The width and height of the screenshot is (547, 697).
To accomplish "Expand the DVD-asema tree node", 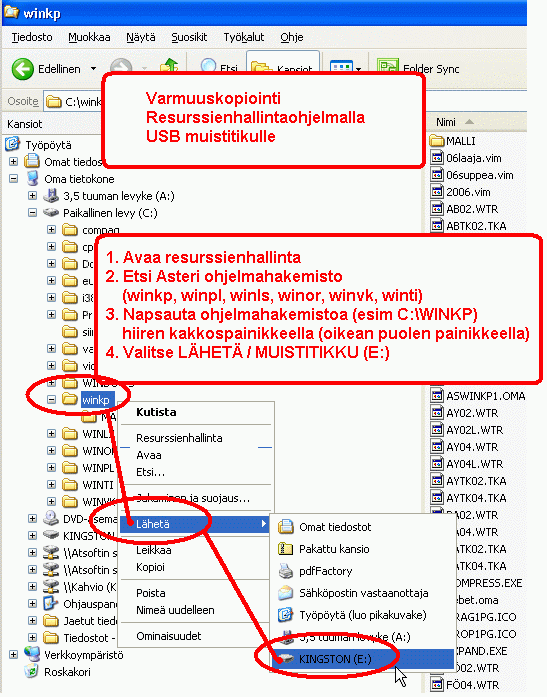I will coord(32,518).
